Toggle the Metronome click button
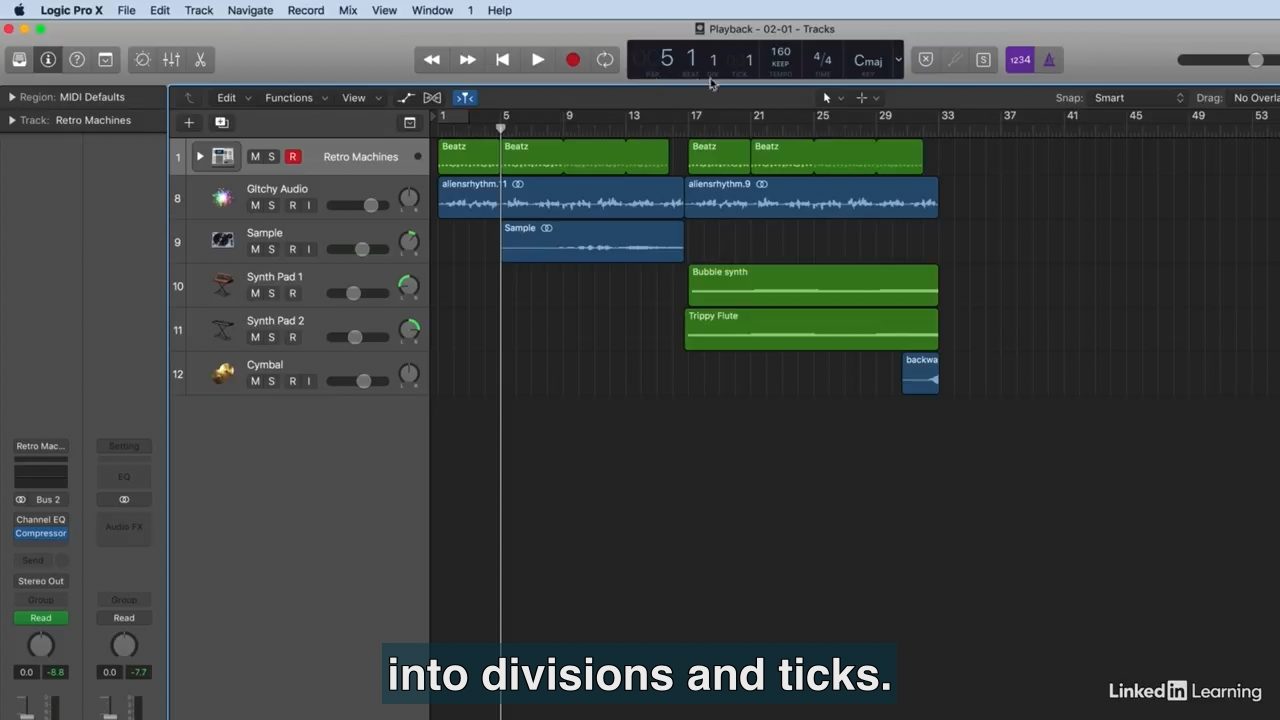The height and width of the screenshot is (720, 1280). [1049, 60]
